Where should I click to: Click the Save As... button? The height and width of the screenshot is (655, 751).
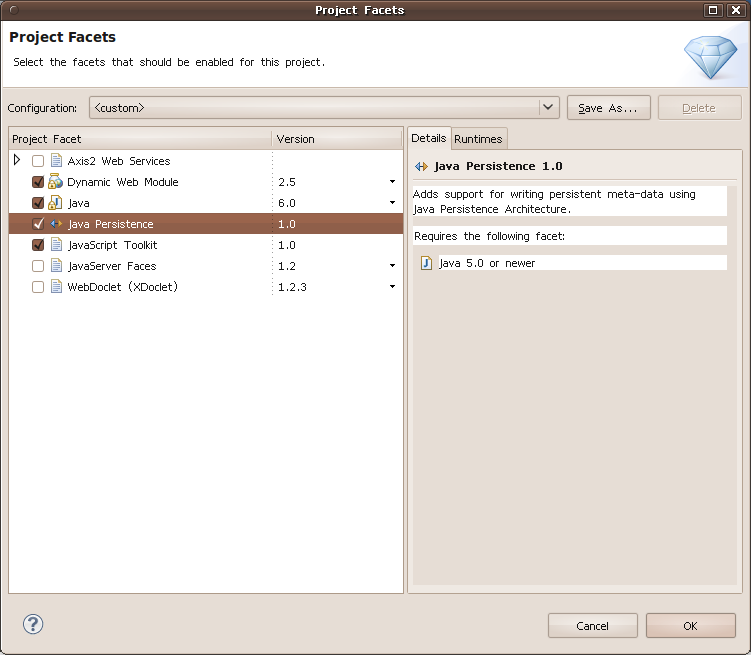tap(608, 108)
